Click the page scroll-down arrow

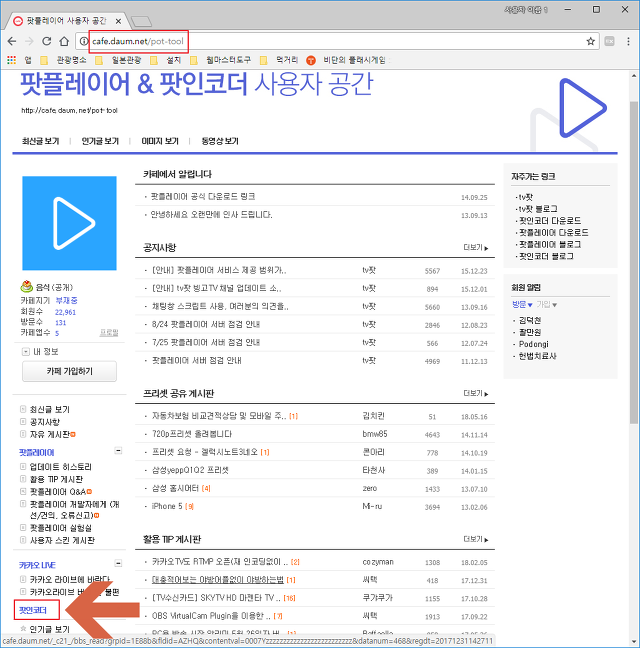coord(634,641)
